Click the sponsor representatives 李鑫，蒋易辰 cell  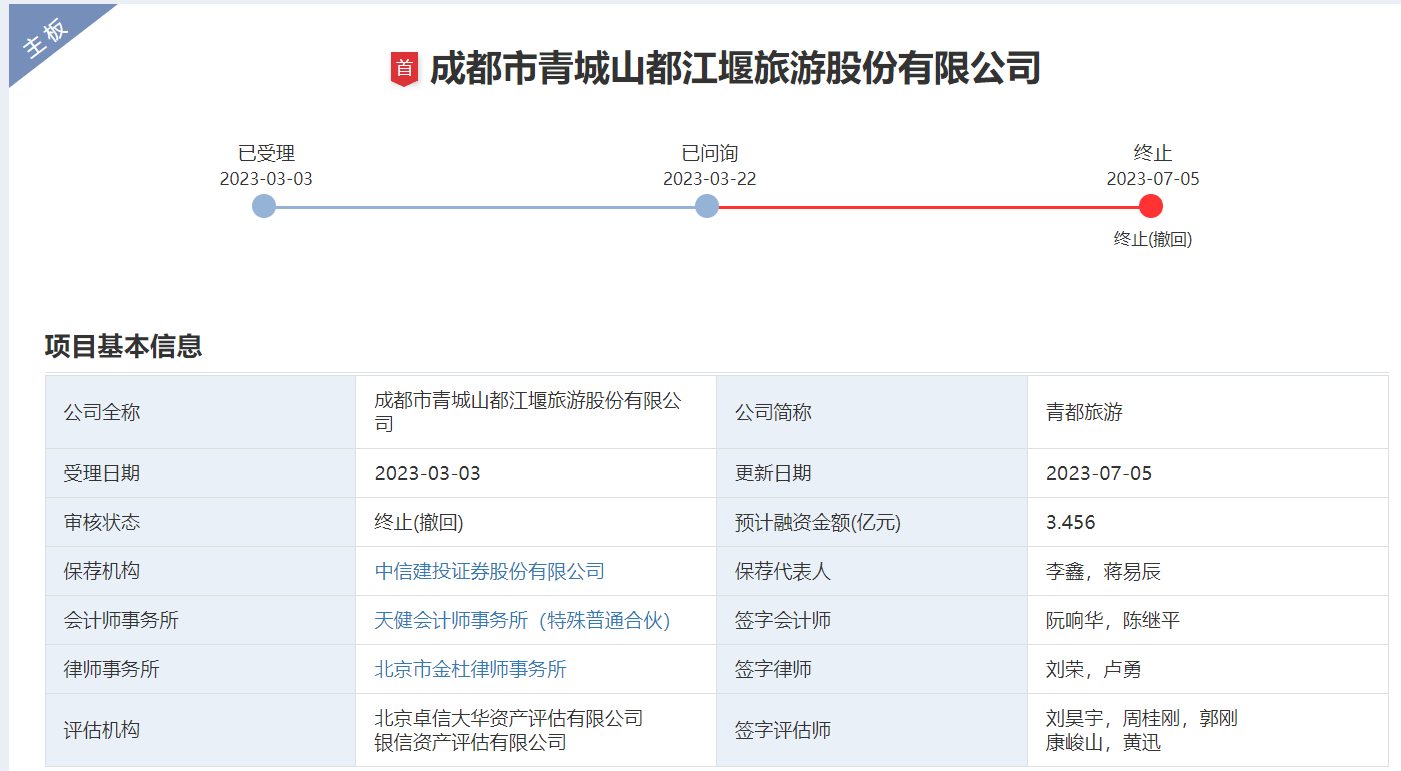tap(1103, 572)
